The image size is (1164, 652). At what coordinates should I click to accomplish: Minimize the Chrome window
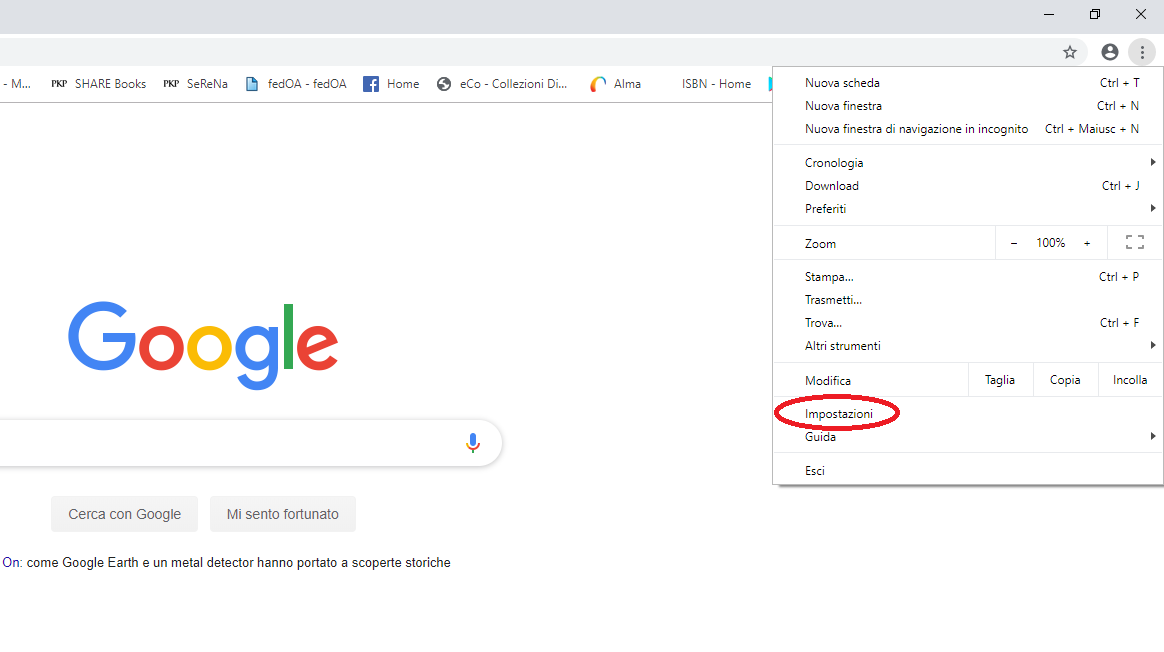[1049, 14]
